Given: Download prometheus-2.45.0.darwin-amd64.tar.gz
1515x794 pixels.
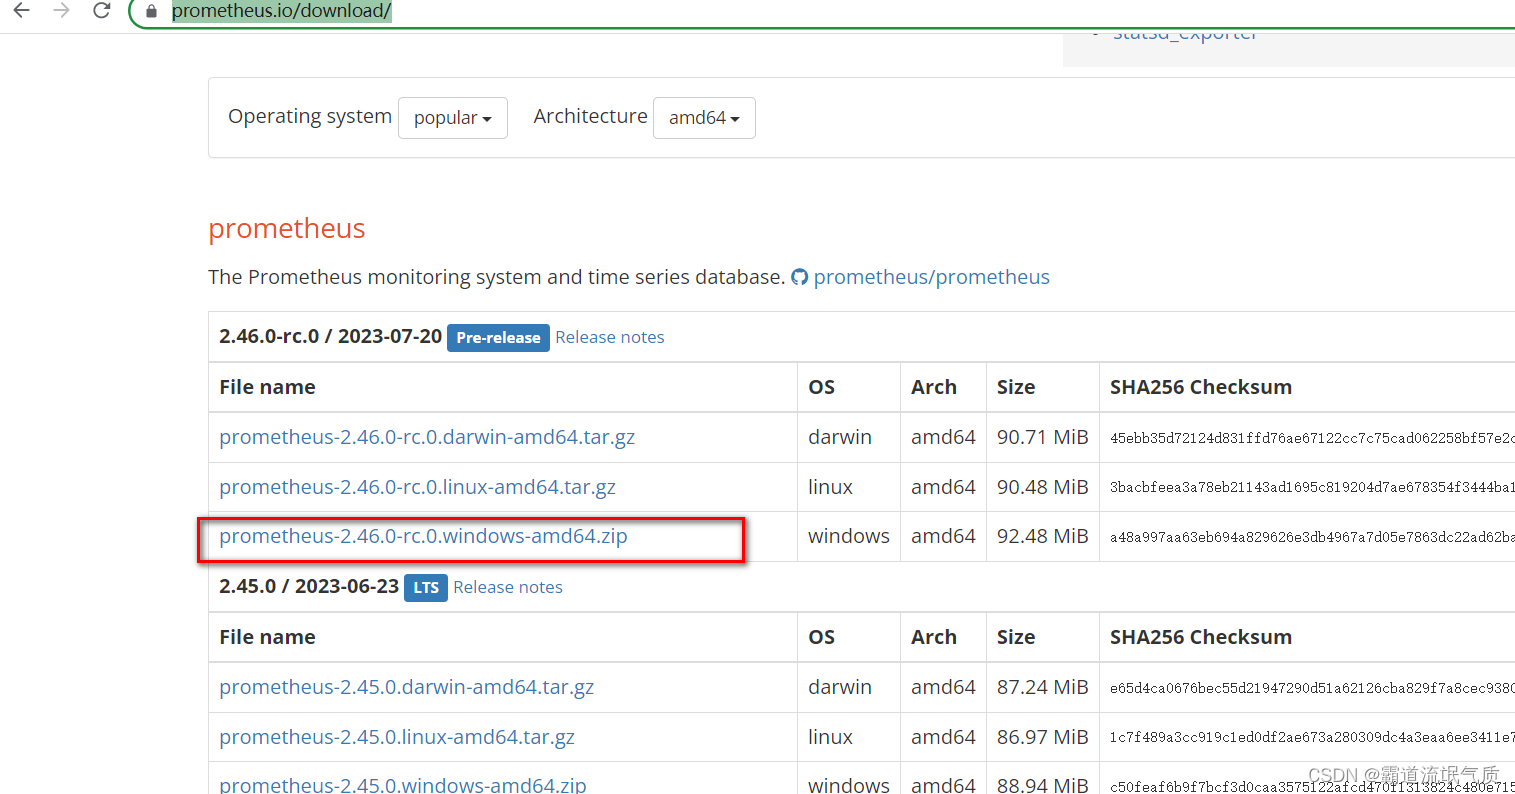Looking at the screenshot, I should [x=406, y=687].
